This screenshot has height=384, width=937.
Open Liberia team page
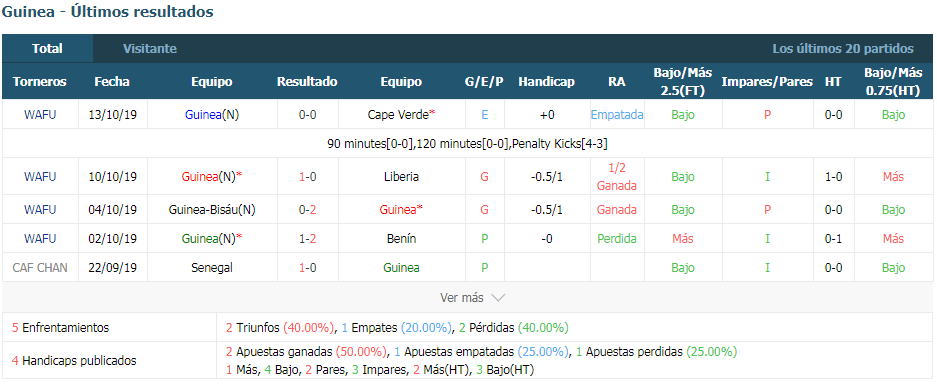[402, 177]
